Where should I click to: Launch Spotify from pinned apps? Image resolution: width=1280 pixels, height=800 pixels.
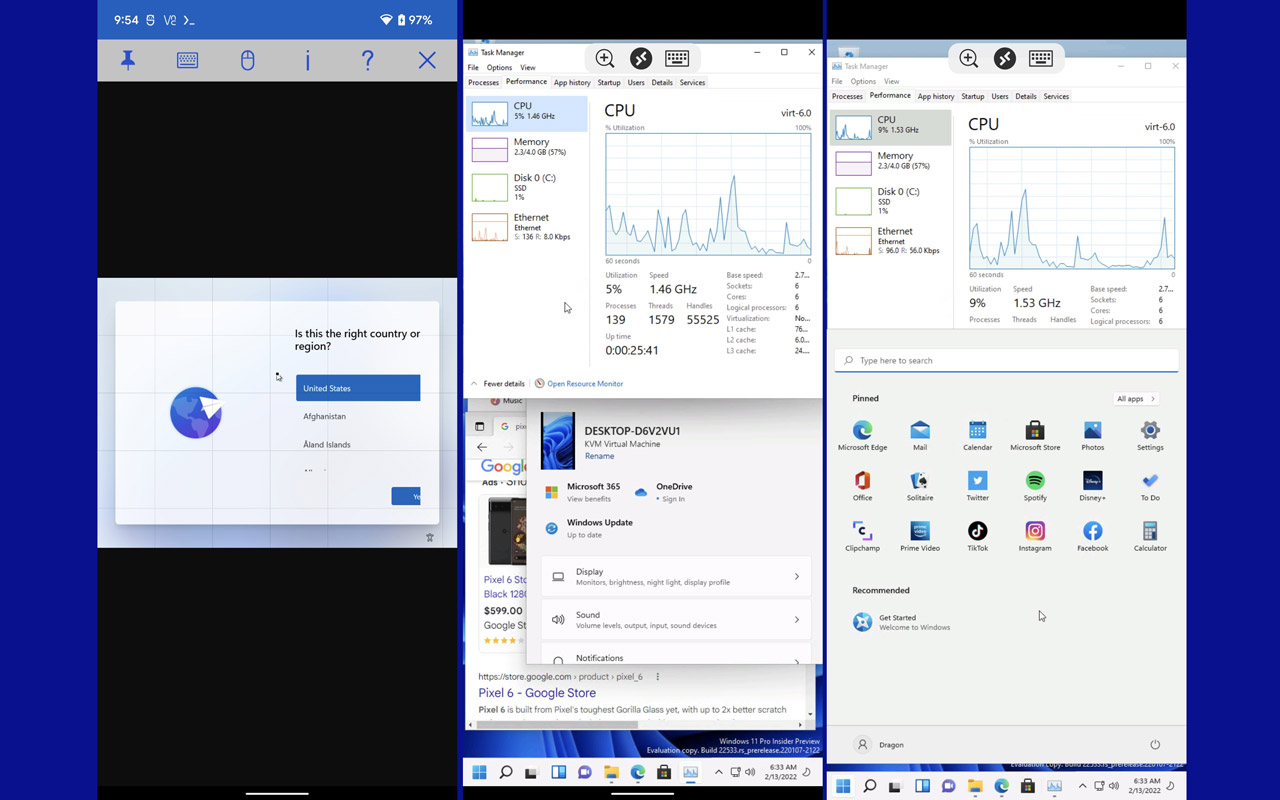[x=1035, y=486]
